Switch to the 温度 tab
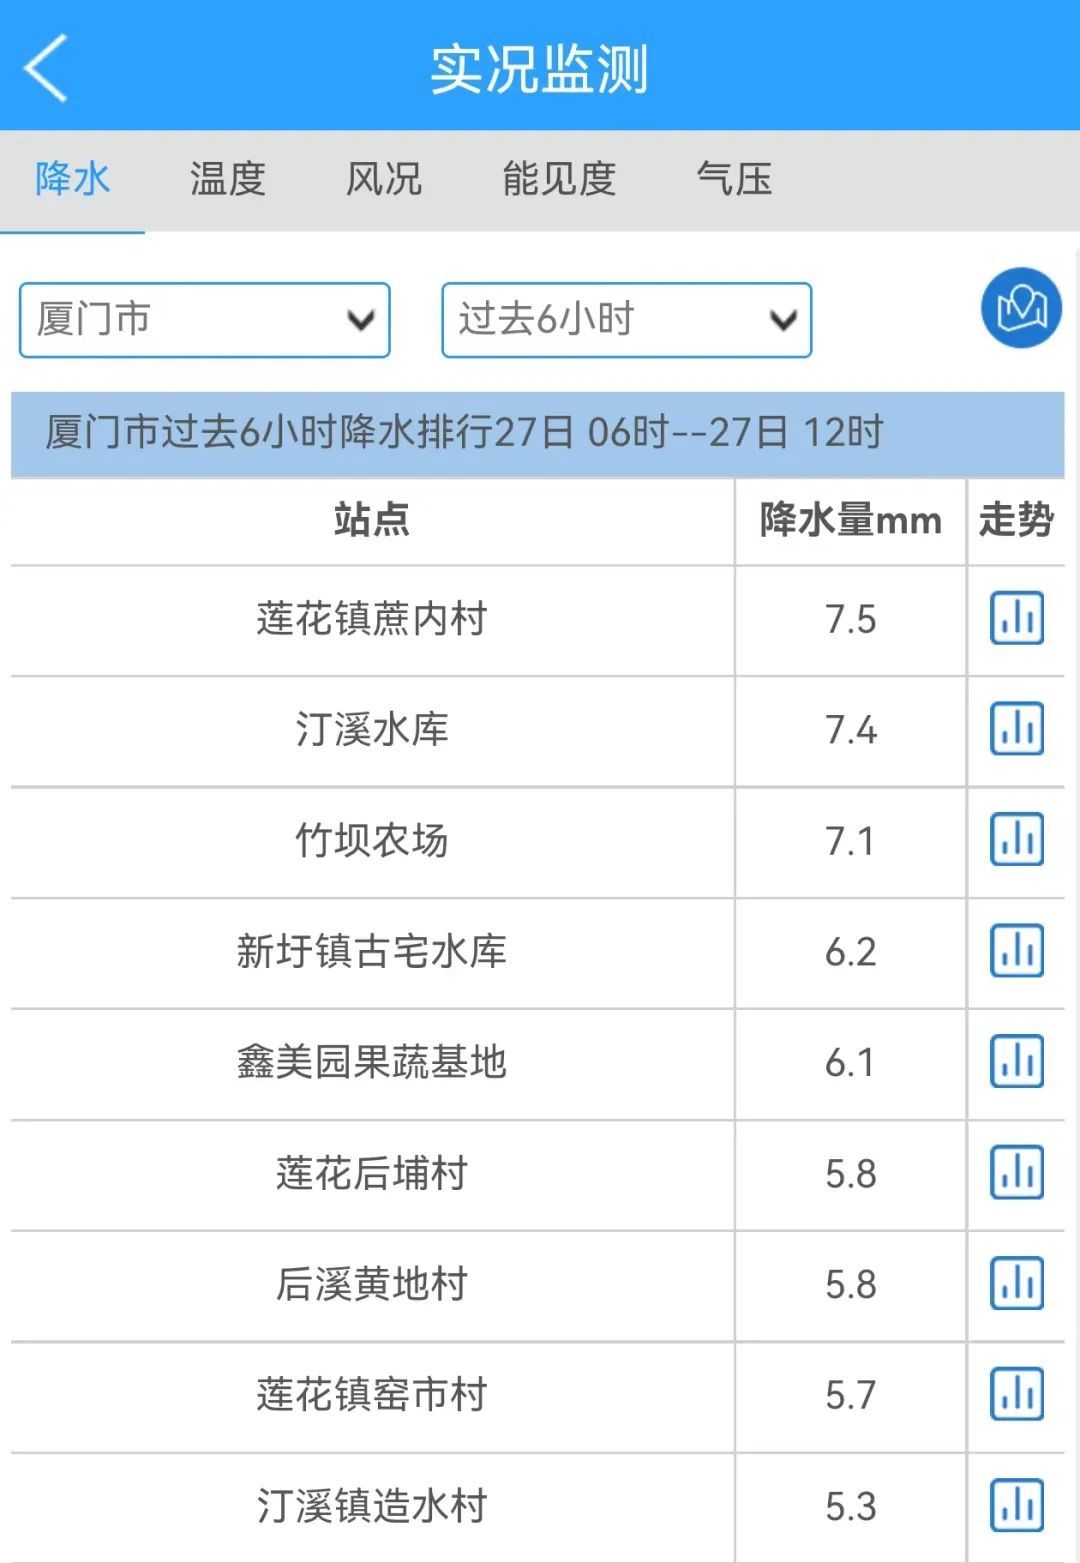The image size is (1080, 1563). 225,179
